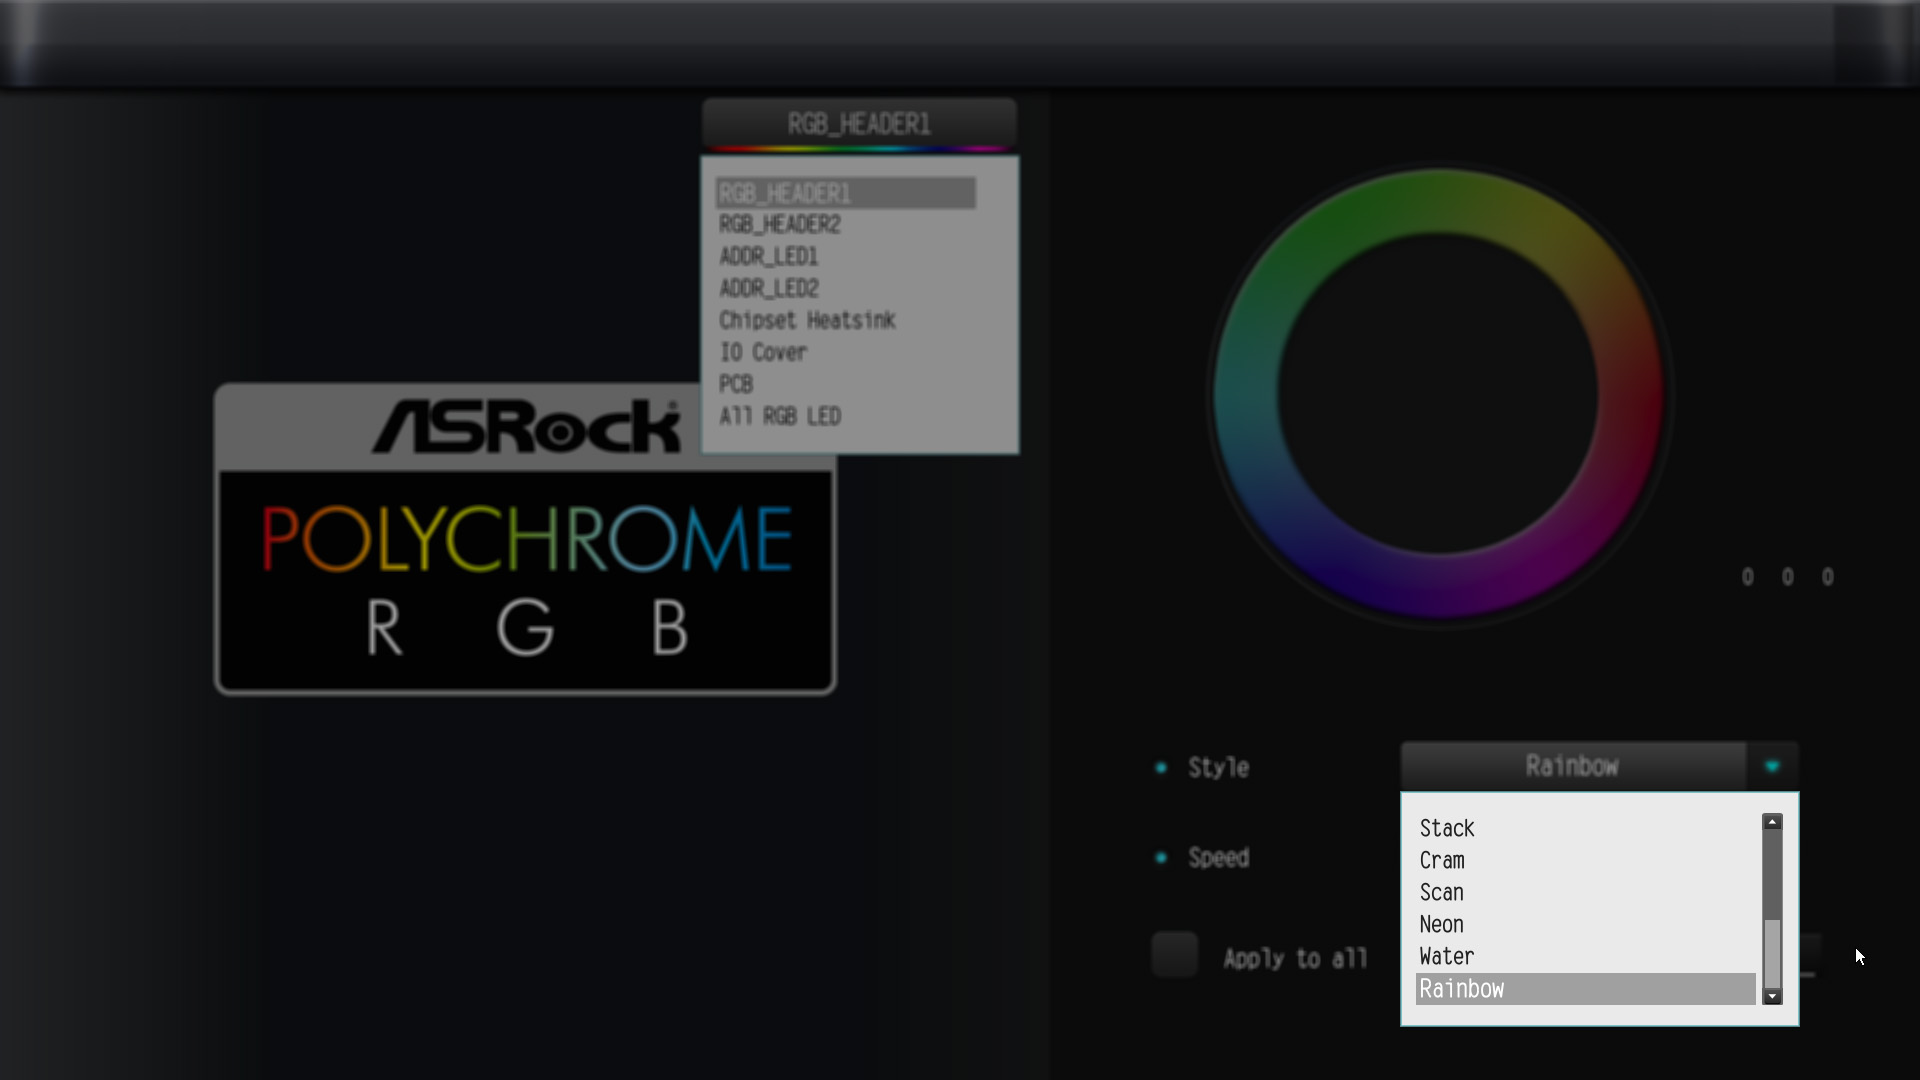The image size is (1920, 1080).
Task: Open the RGB_HEADER1 title bar dropdown
Action: coord(858,123)
